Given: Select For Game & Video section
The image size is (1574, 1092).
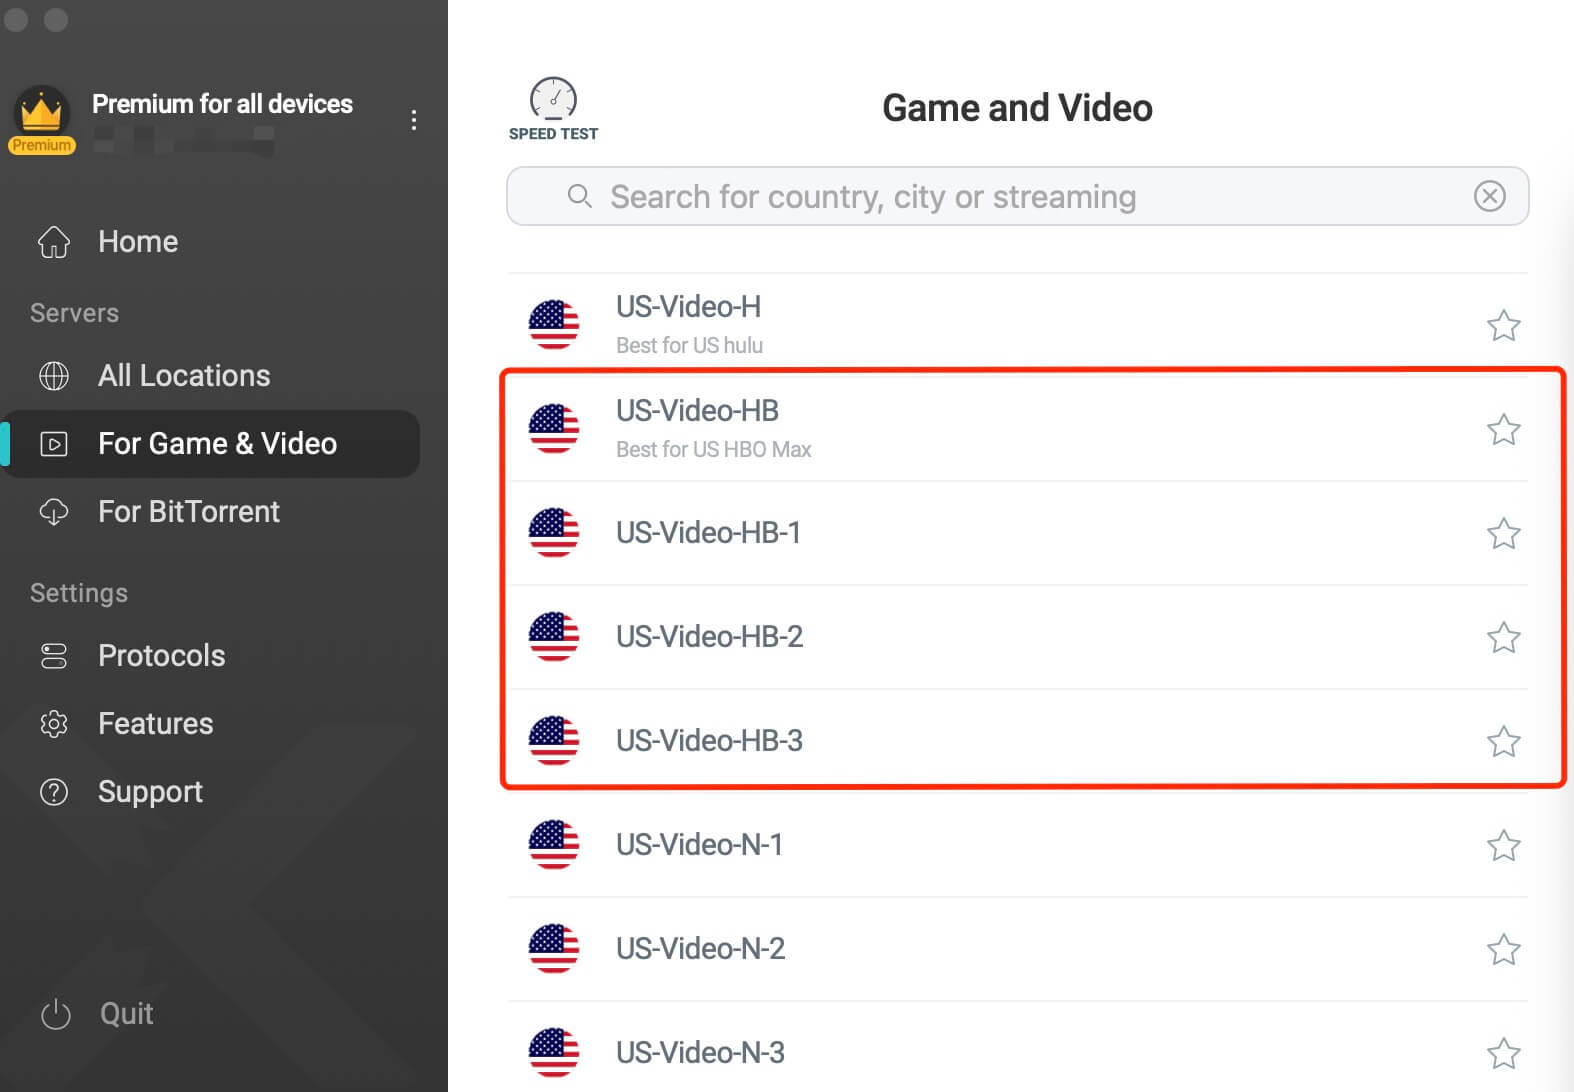Looking at the screenshot, I should pyautogui.click(x=210, y=444).
